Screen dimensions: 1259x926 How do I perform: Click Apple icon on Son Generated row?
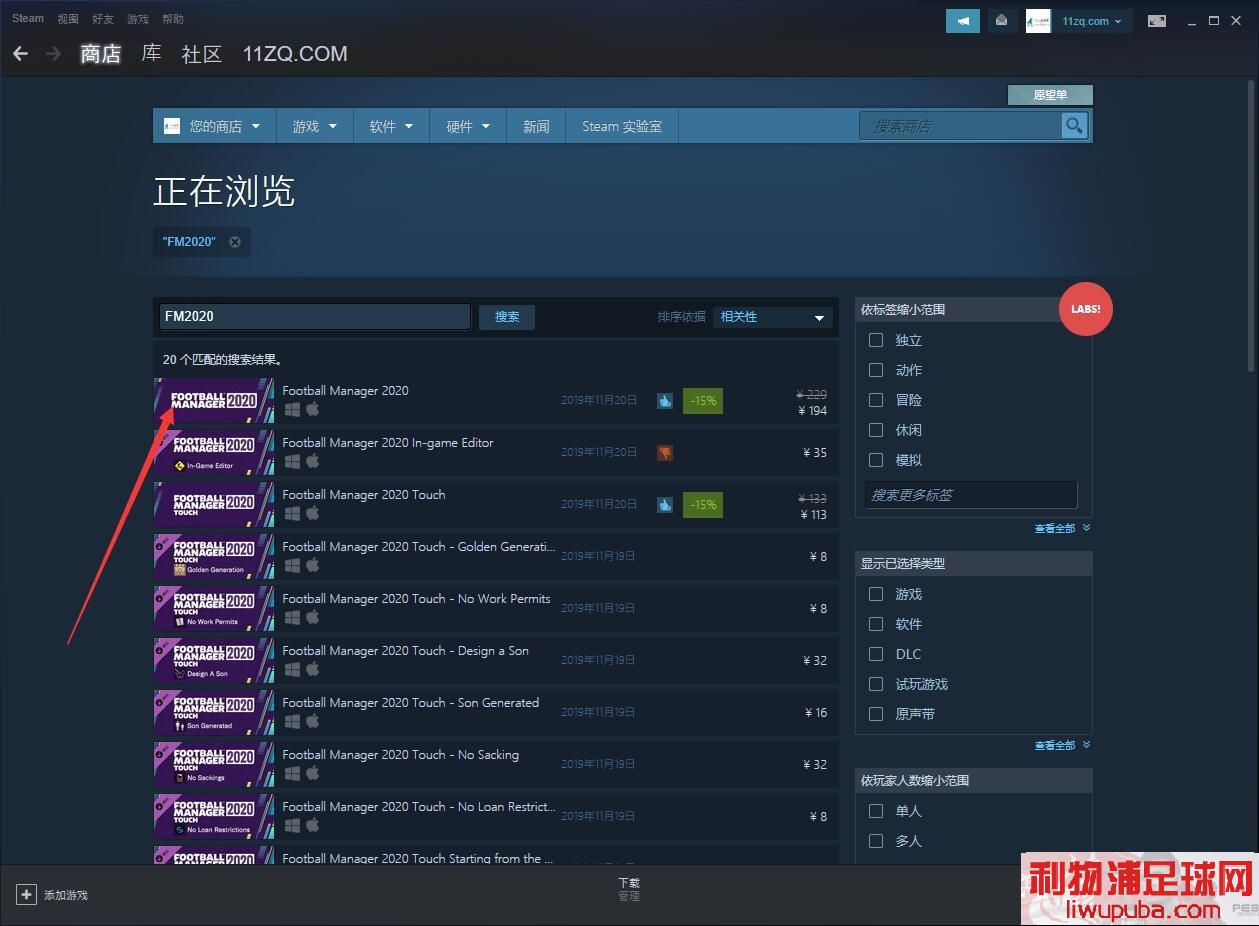[312, 721]
